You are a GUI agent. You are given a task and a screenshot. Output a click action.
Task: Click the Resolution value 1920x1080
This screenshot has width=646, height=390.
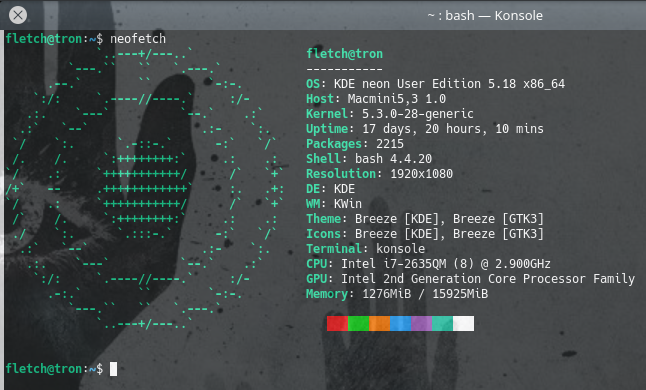(x=421, y=174)
